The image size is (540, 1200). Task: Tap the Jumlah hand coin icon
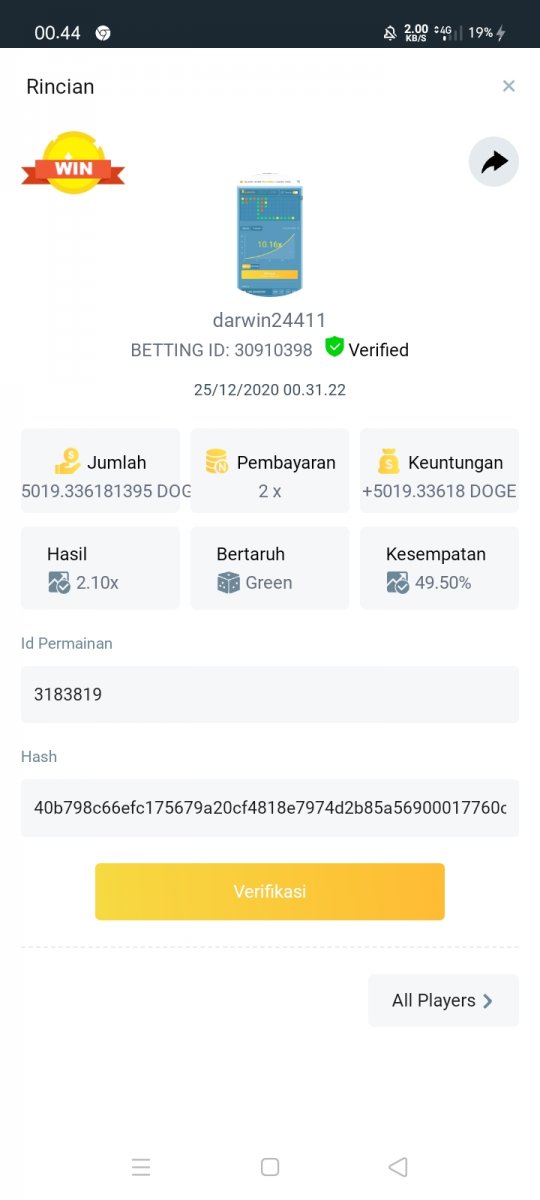(x=68, y=461)
